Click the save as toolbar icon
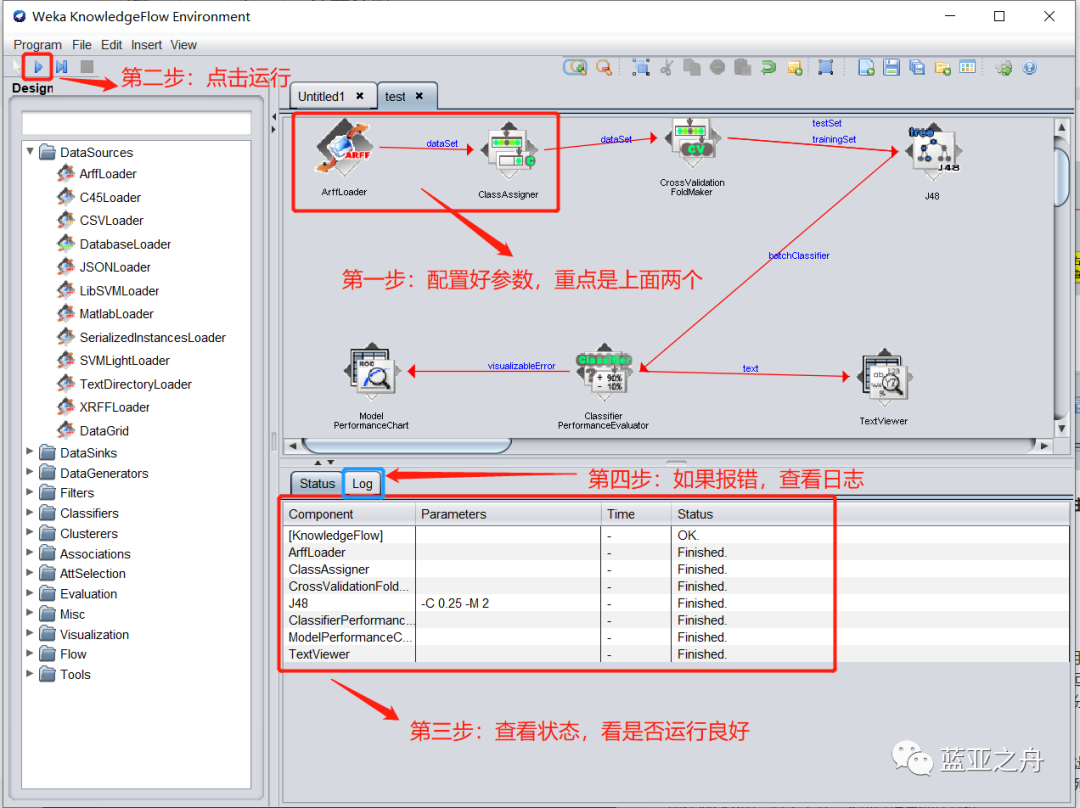This screenshot has height=808, width=1080. tap(917, 67)
